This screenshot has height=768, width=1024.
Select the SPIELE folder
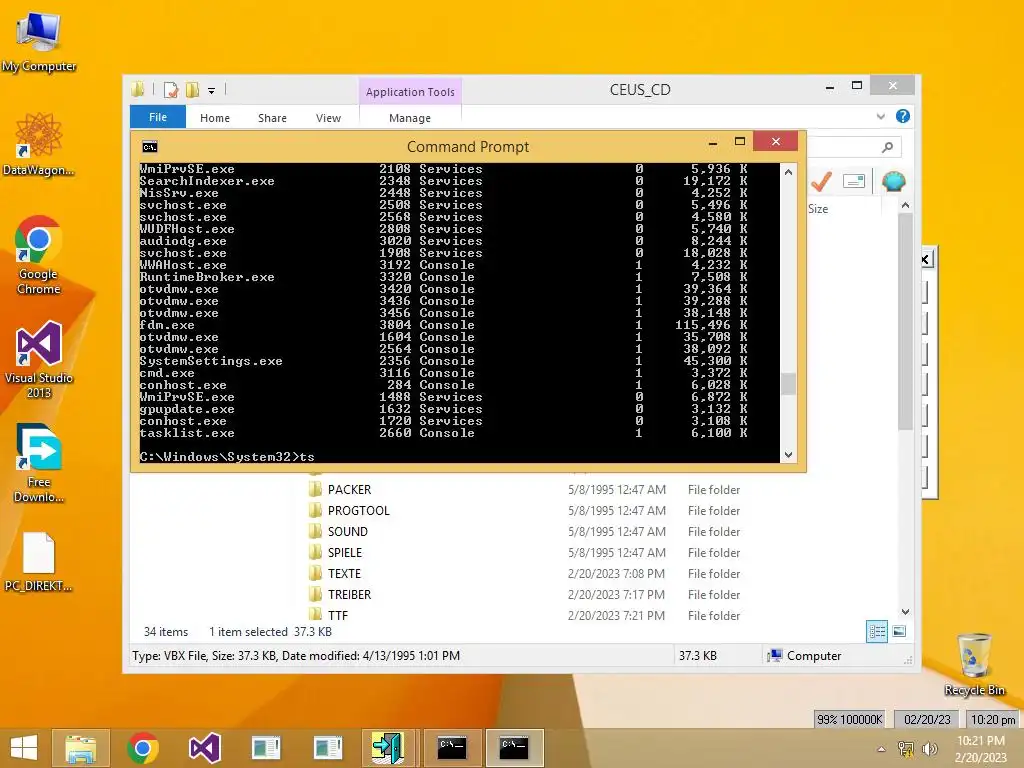[x=345, y=552]
